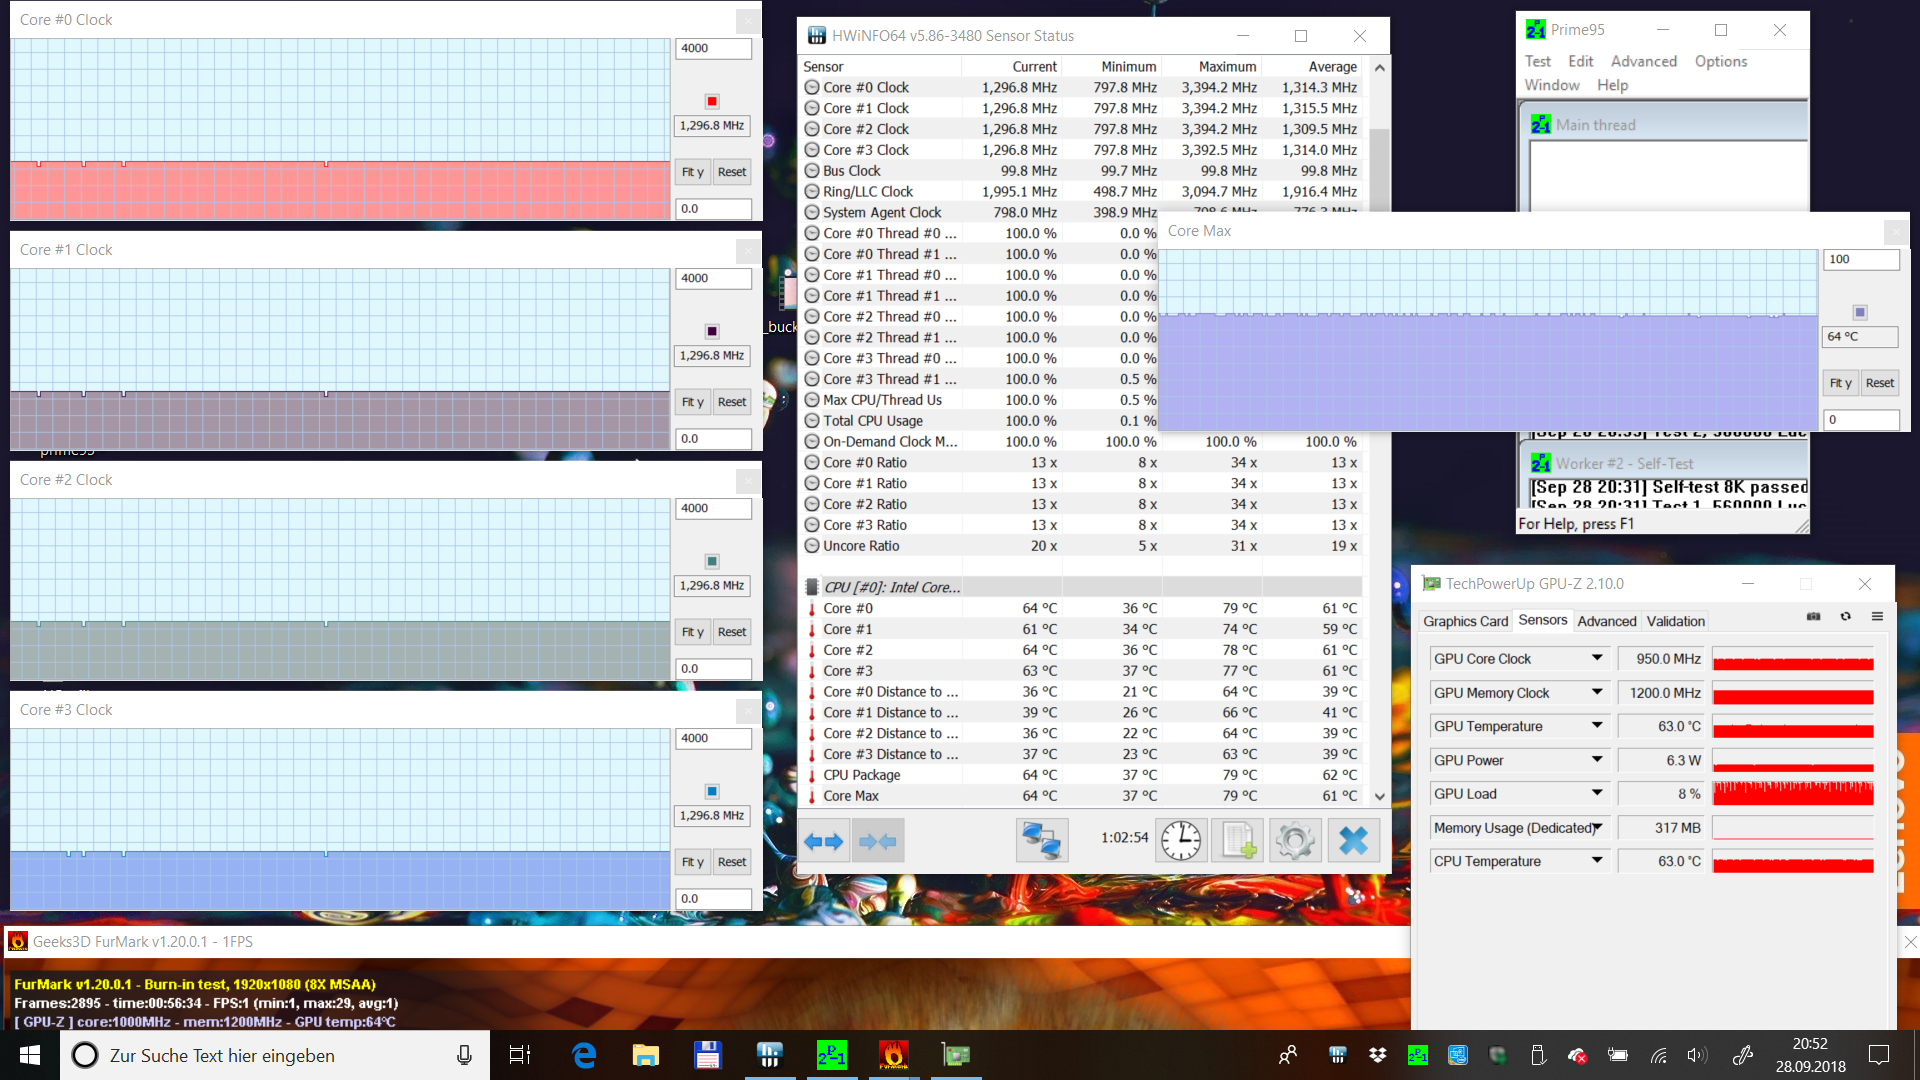Click the 4000 max value field of Core #2 Clock
1920x1080 pixels.
(x=713, y=508)
